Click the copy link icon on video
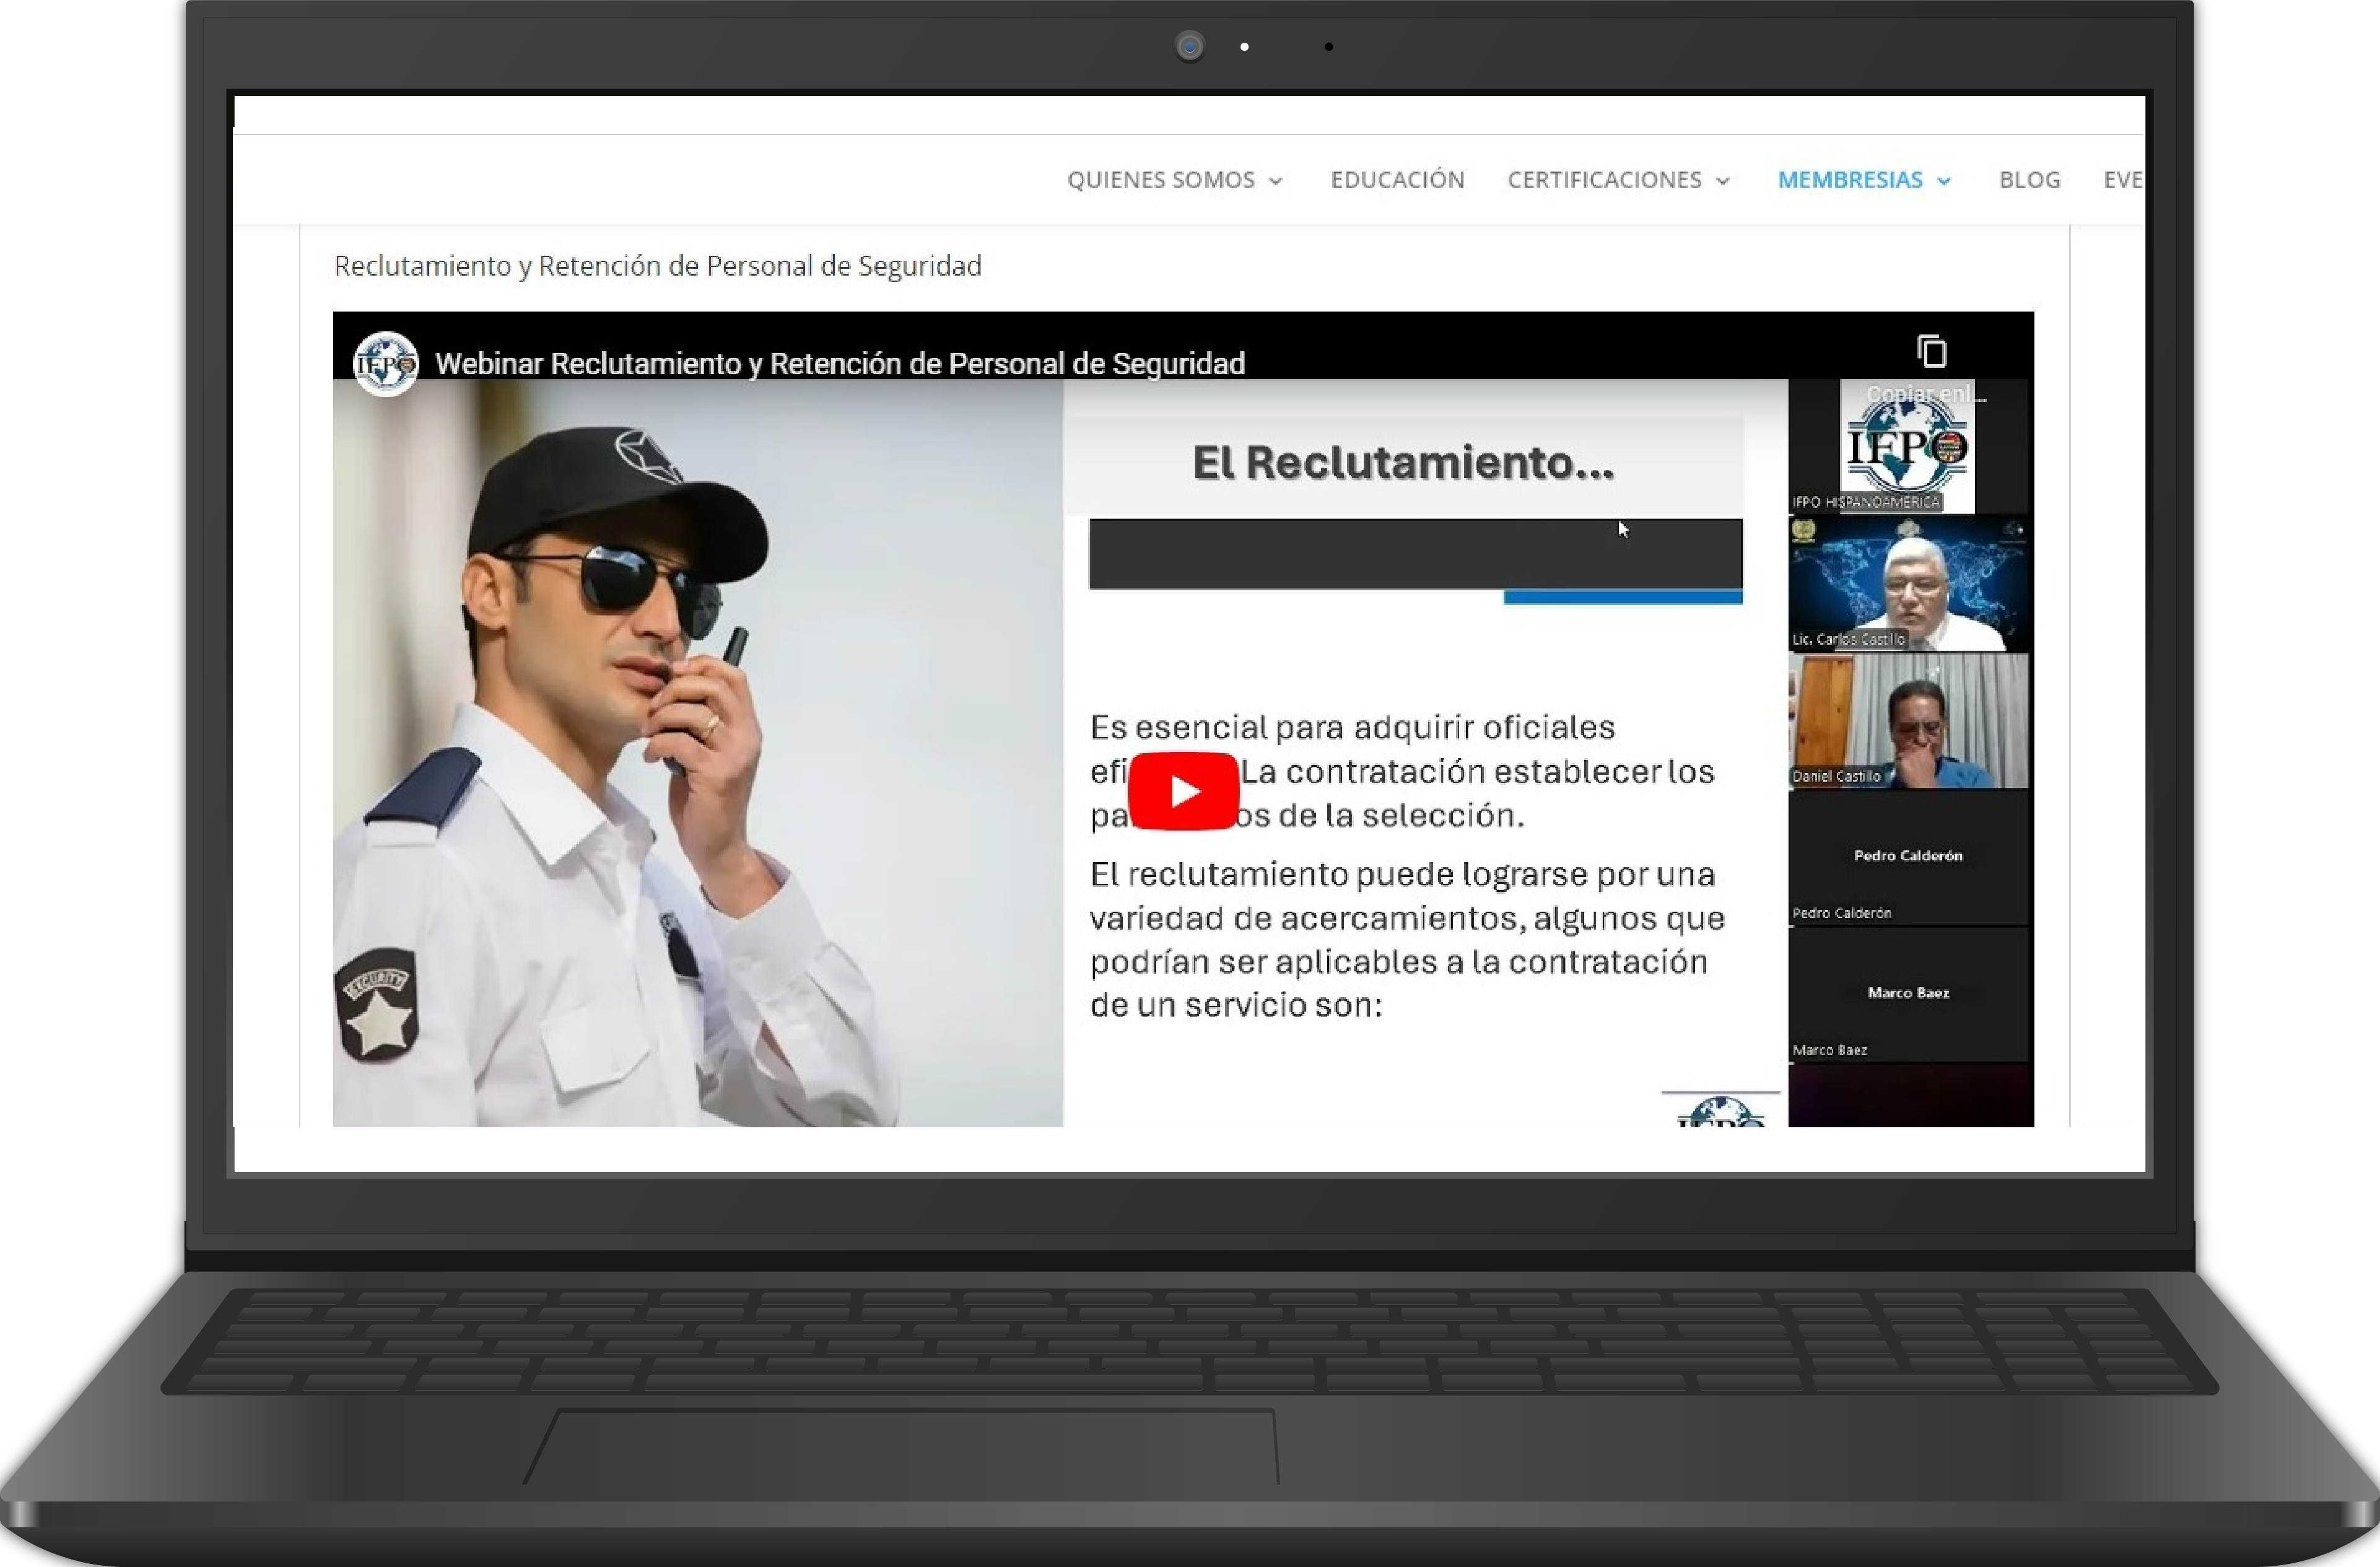This screenshot has height=1567, width=2380. tap(1931, 352)
